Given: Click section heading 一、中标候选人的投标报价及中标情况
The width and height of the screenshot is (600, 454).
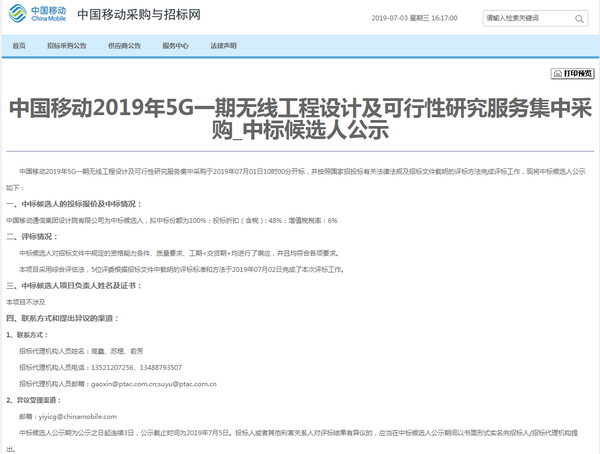Looking at the screenshot, I should tap(74, 204).
